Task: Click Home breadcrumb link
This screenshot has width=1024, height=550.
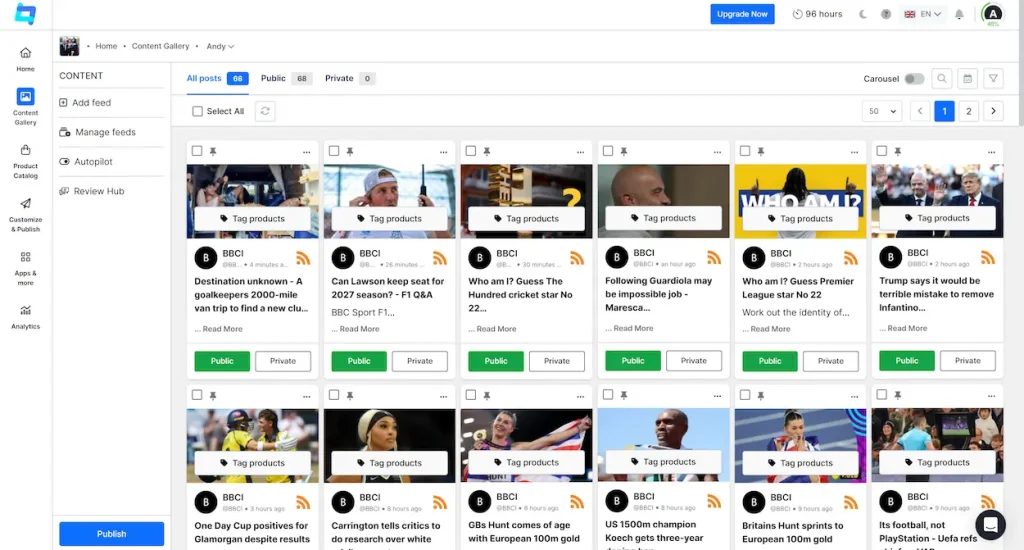Action: point(106,46)
